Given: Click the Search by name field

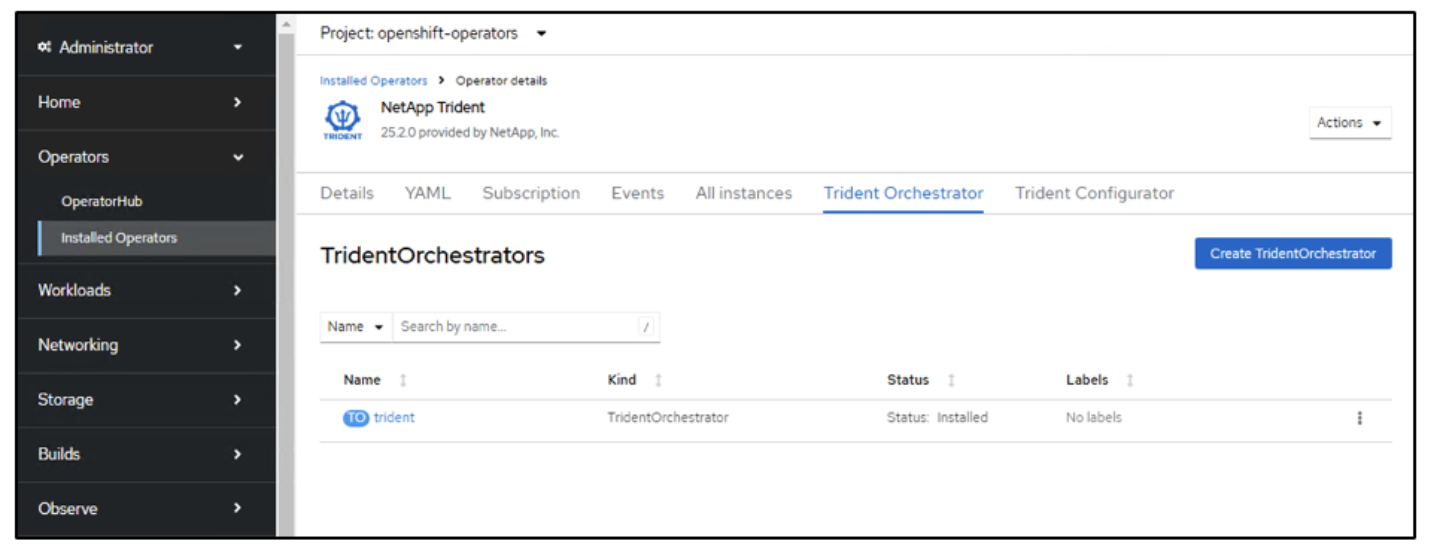Looking at the screenshot, I should tap(515, 327).
